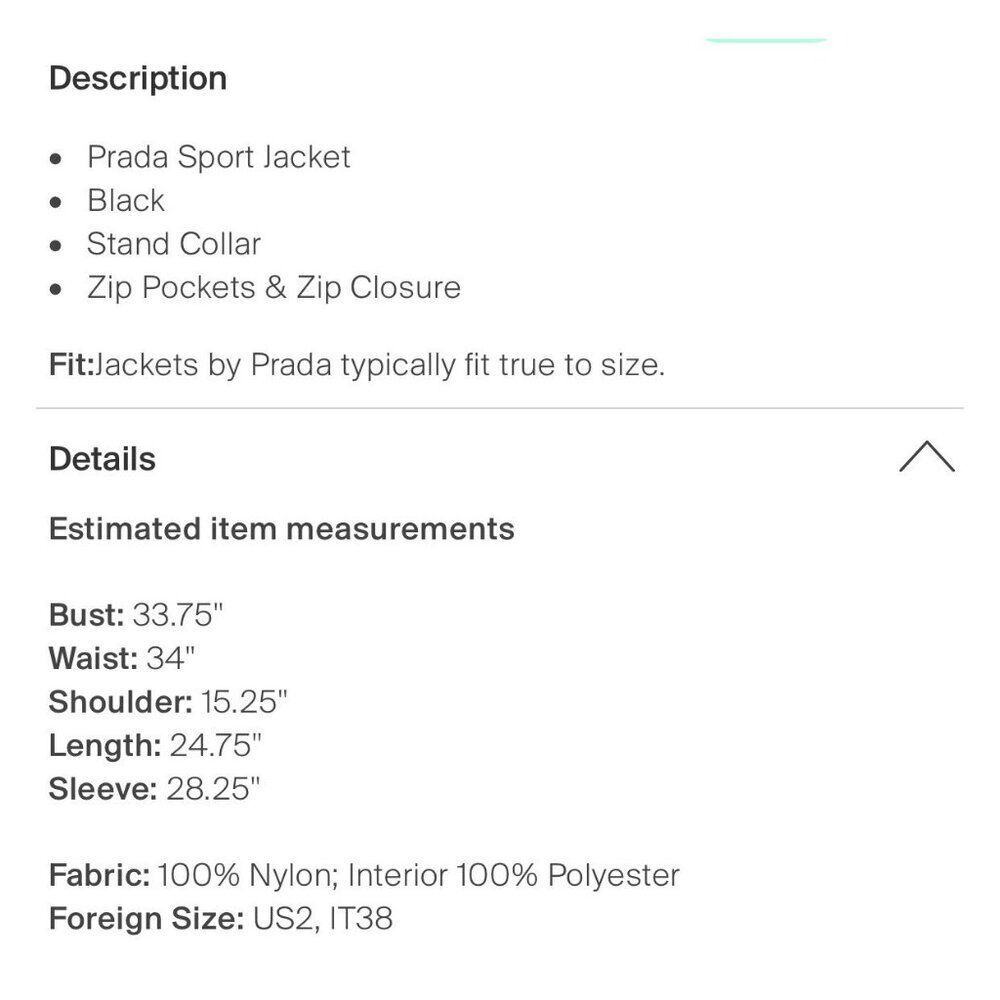Screen dimensions: 1000x1000
Task: Click the bold Fabric label
Action: coord(99,876)
